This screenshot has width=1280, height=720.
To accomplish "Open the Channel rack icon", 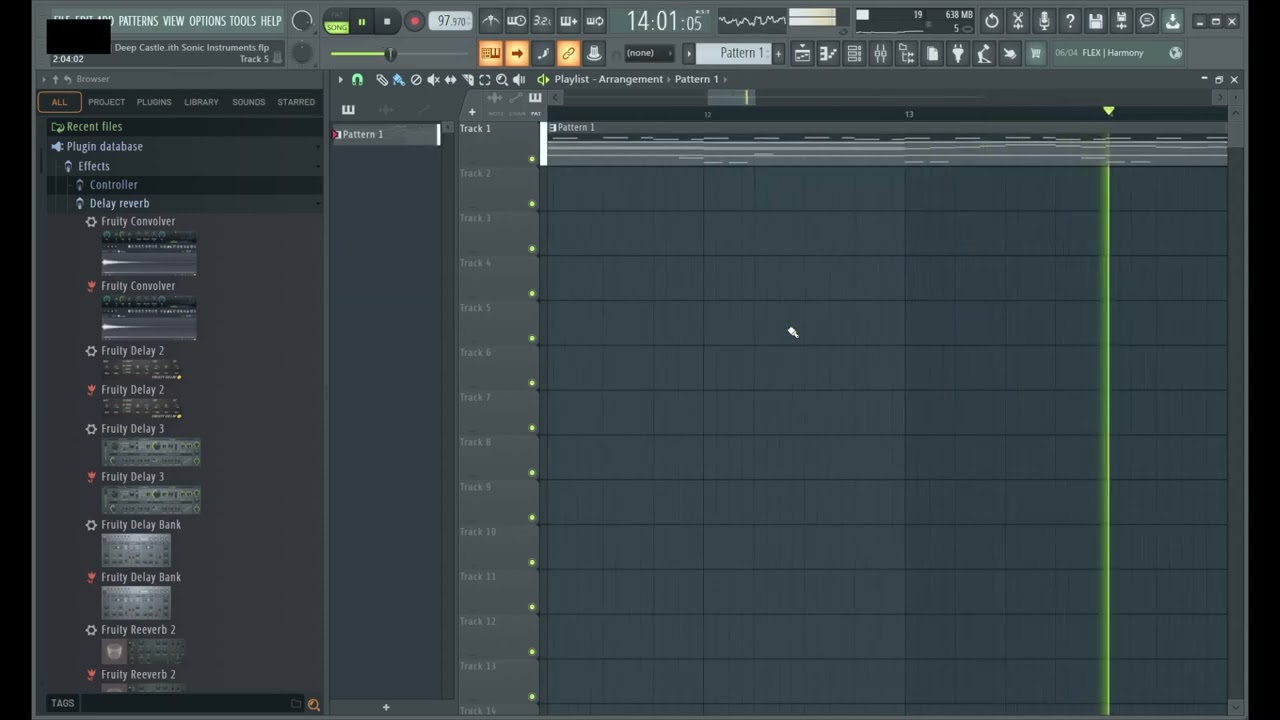I will click(854, 54).
